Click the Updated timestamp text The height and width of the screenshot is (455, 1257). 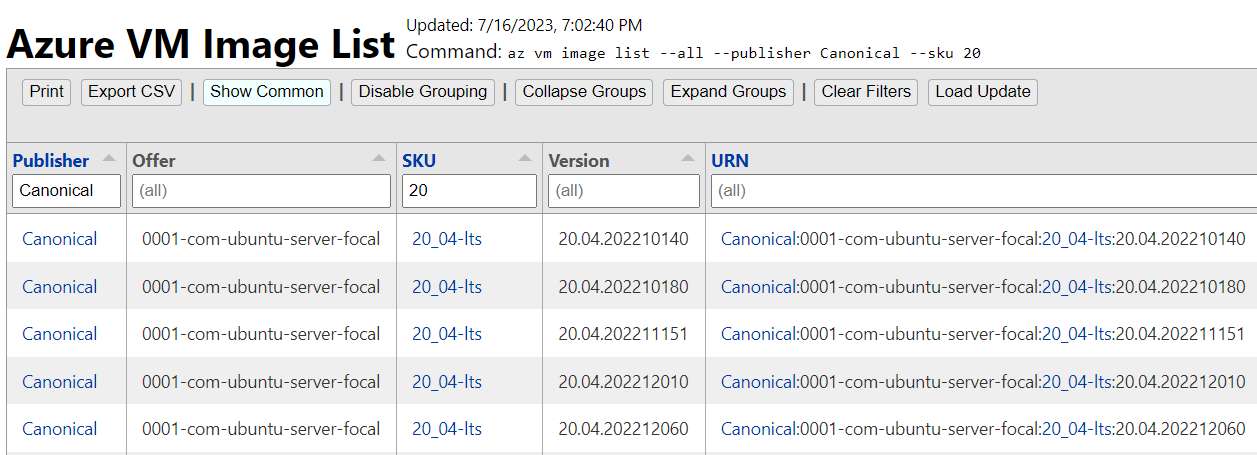[524, 25]
